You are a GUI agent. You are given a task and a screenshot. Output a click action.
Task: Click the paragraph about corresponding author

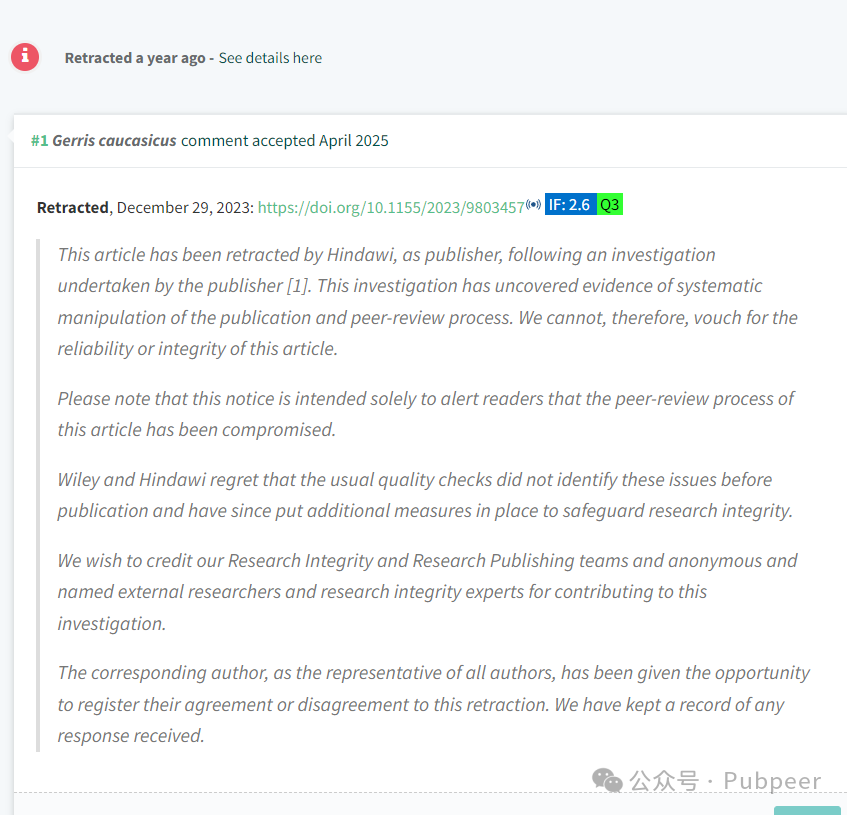434,704
